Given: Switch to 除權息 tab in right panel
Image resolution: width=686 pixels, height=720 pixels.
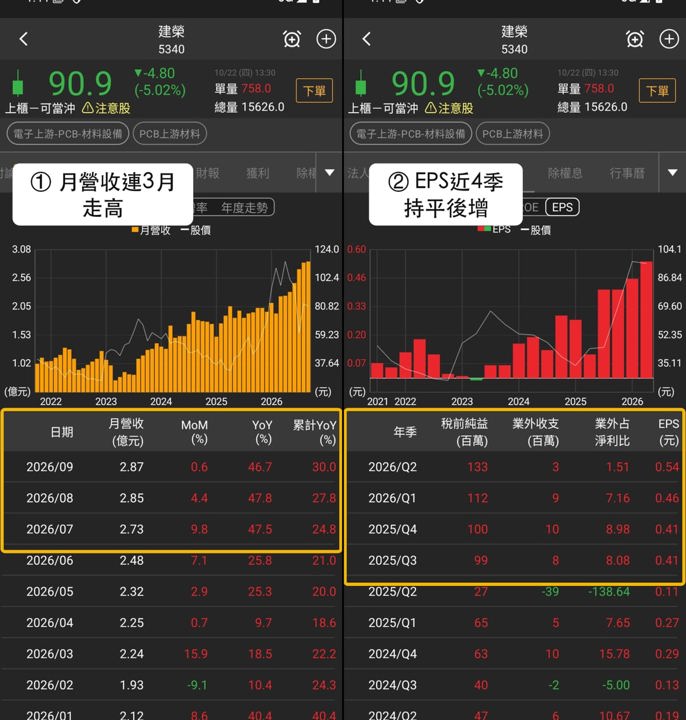Looking at the screenshot, I should tap(565, 173).
